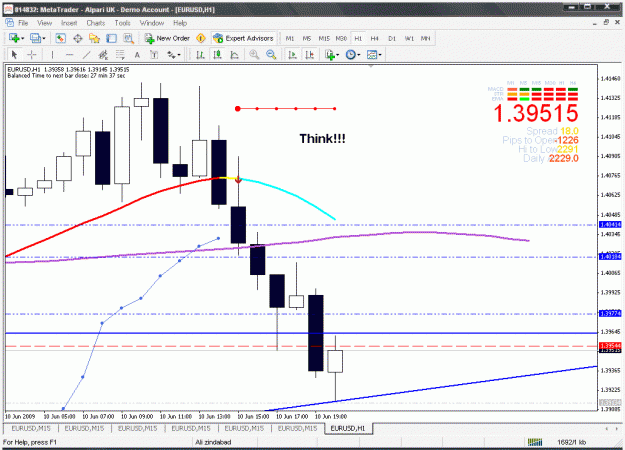Select the Cursor arrow tool
The height and width of the screenshot is (450, 625).
pyautogui.click(x=14, y=55)
